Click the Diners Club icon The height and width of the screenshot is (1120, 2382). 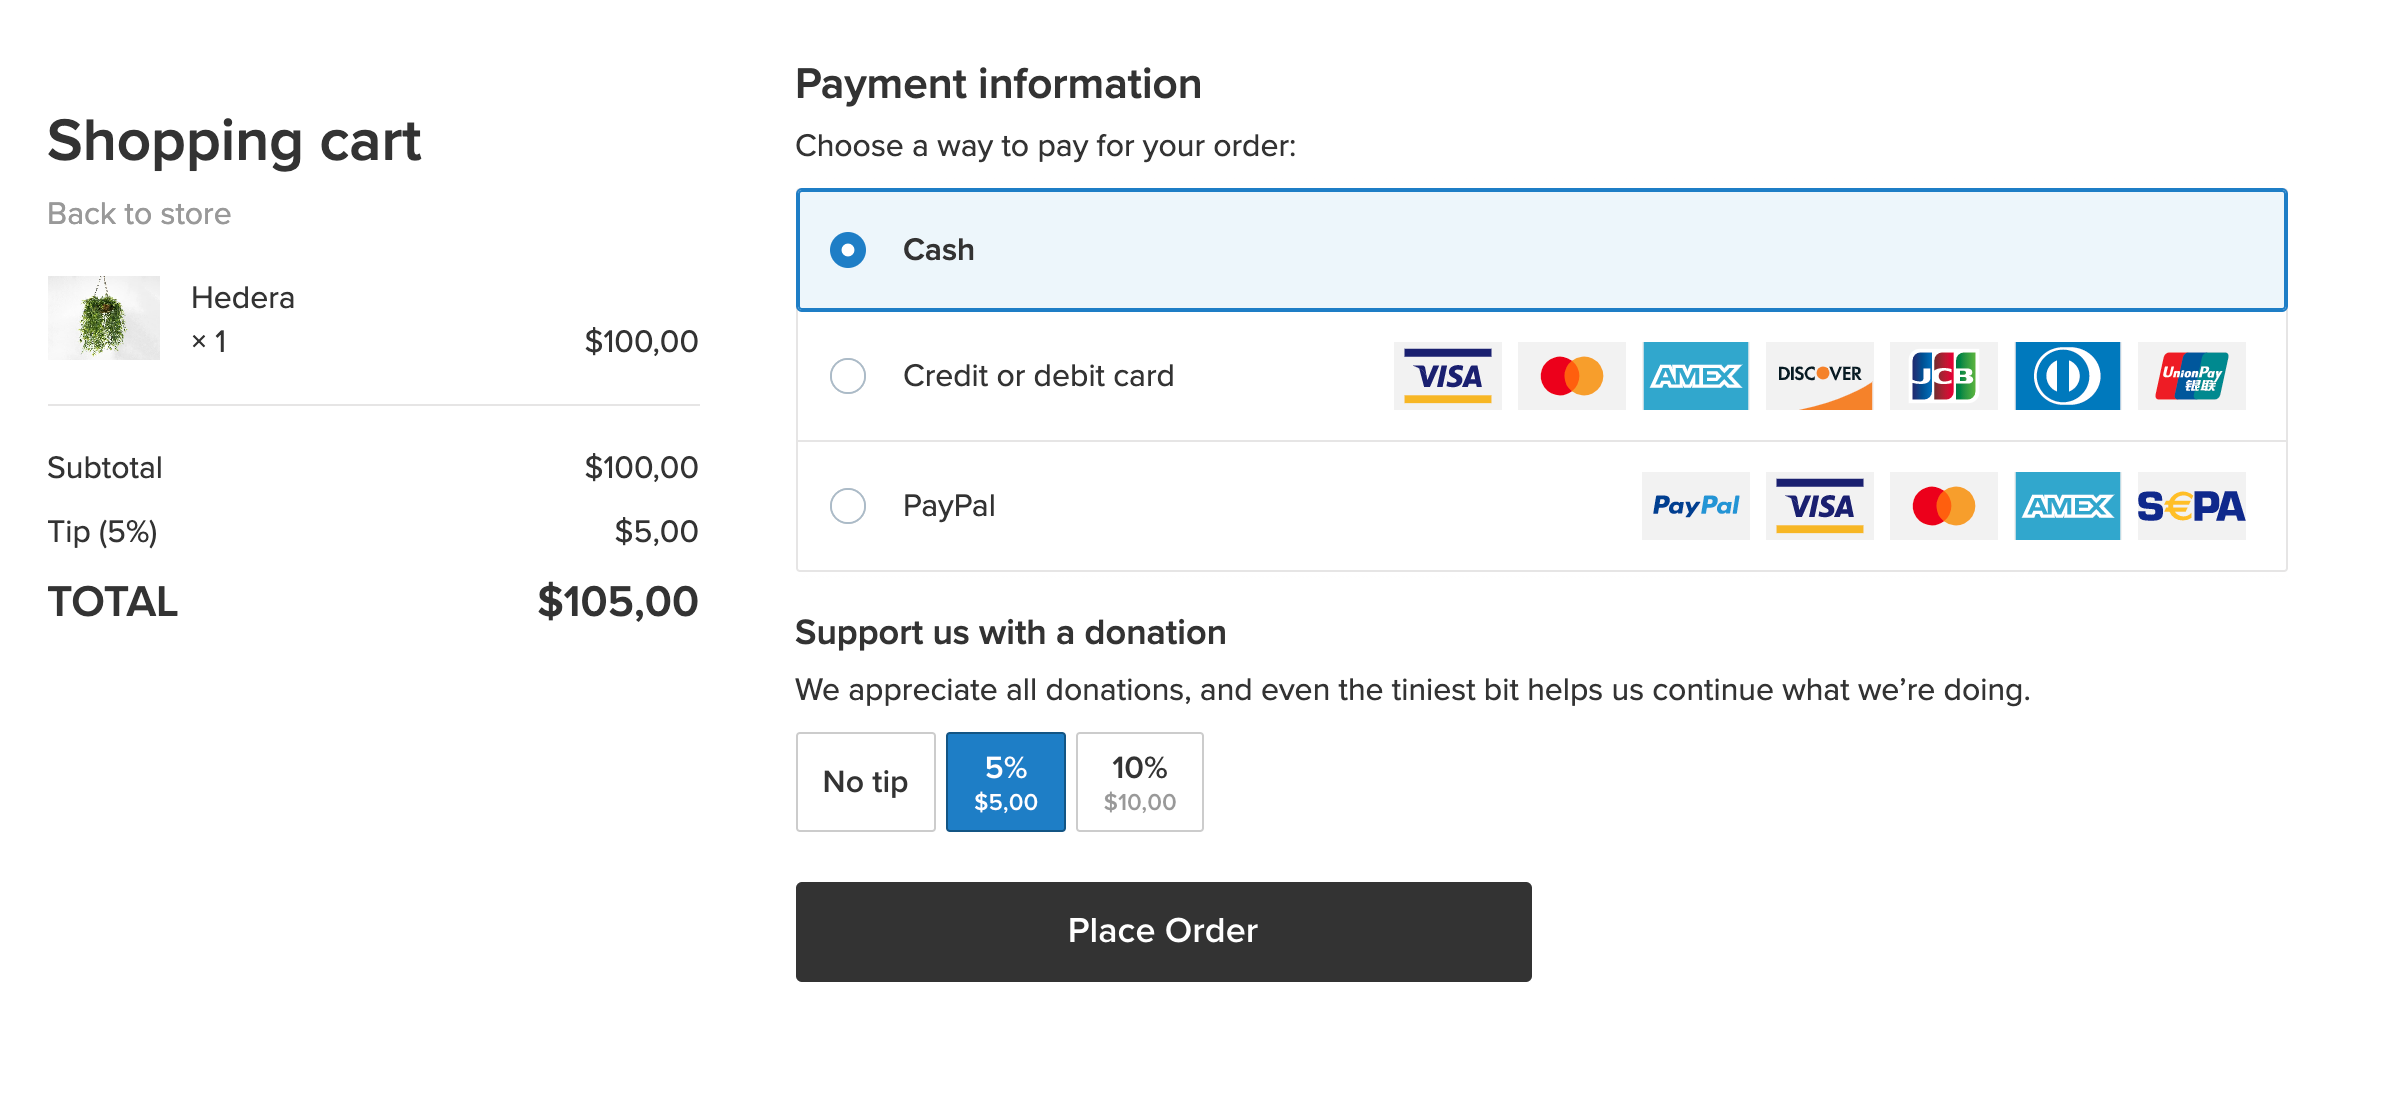click(x=2067, y=376)
